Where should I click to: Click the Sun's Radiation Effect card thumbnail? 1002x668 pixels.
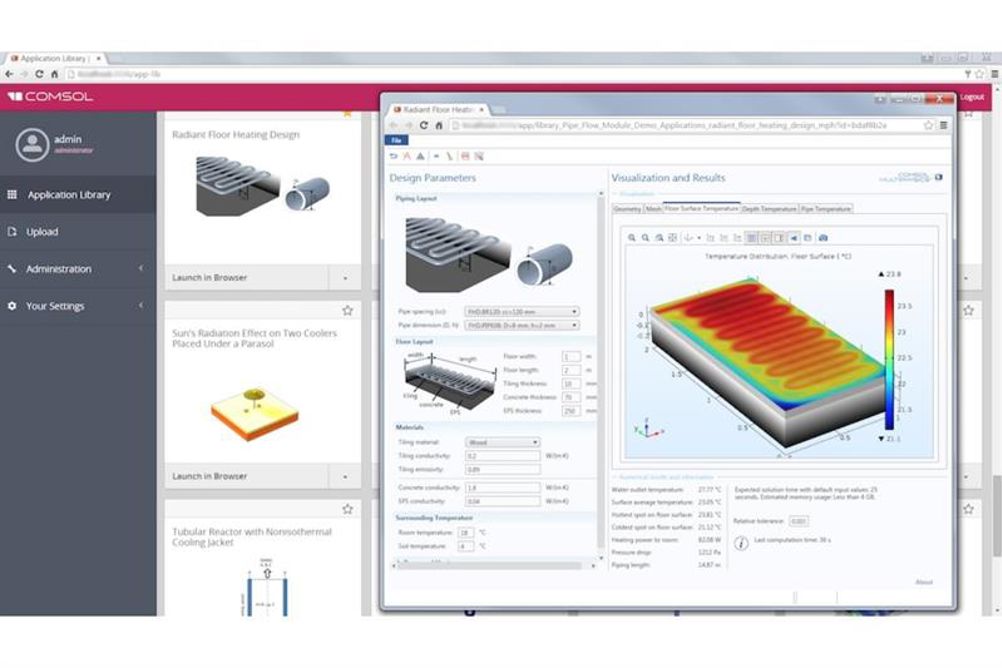[x=255, y=412]
